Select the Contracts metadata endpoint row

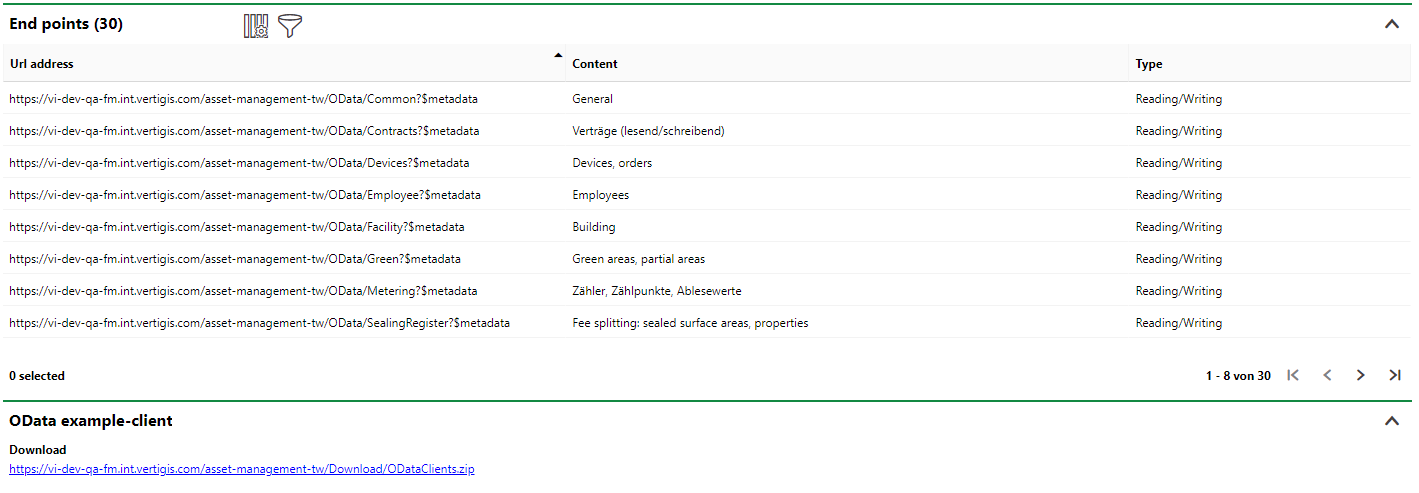coord(244,131)
